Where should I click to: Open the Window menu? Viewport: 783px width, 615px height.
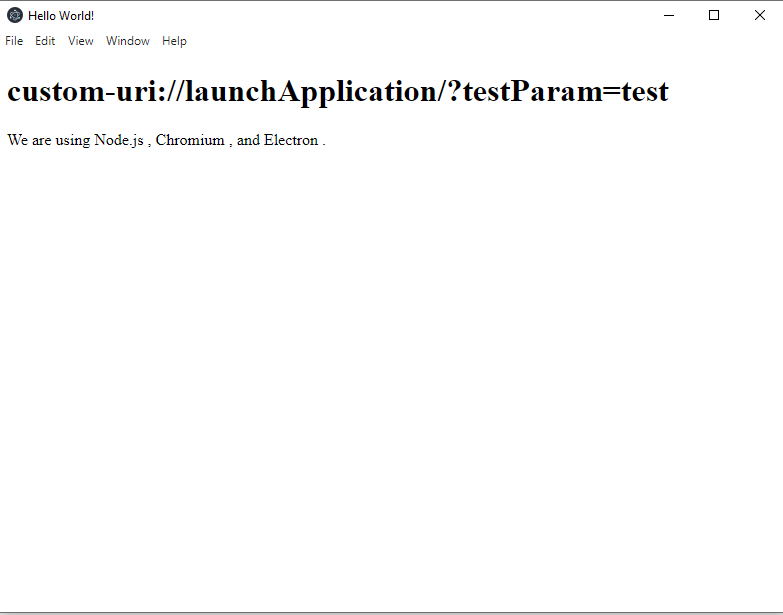click(x=128, y=41)
